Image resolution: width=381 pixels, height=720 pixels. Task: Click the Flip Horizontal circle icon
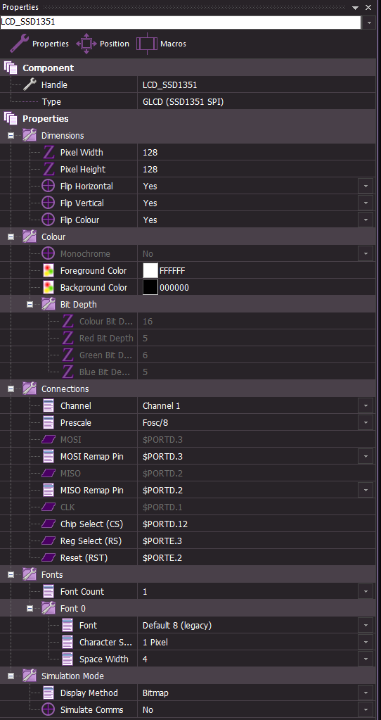[48, 186]
